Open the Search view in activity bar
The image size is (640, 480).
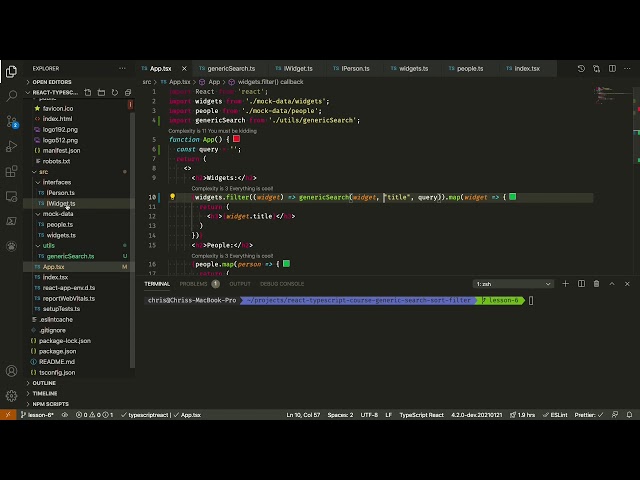tap(11, 96)
